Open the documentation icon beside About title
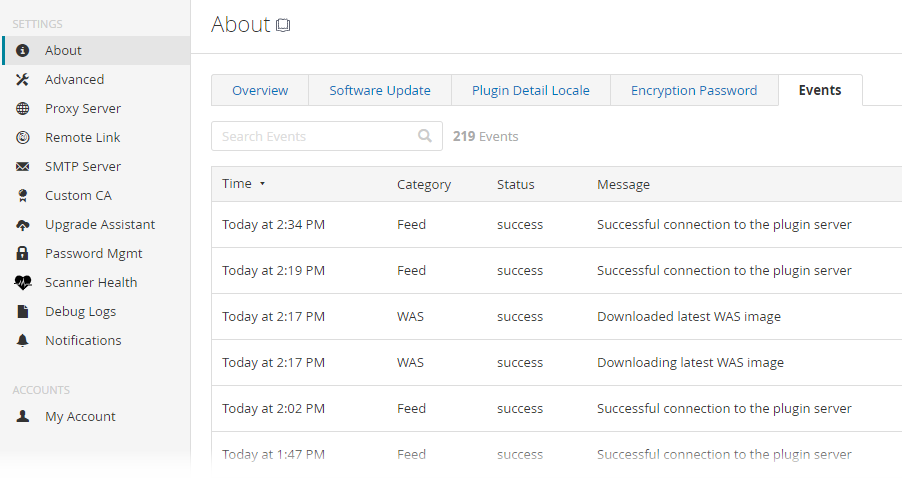The image size is (902, 479). click(x=283, y=26)
